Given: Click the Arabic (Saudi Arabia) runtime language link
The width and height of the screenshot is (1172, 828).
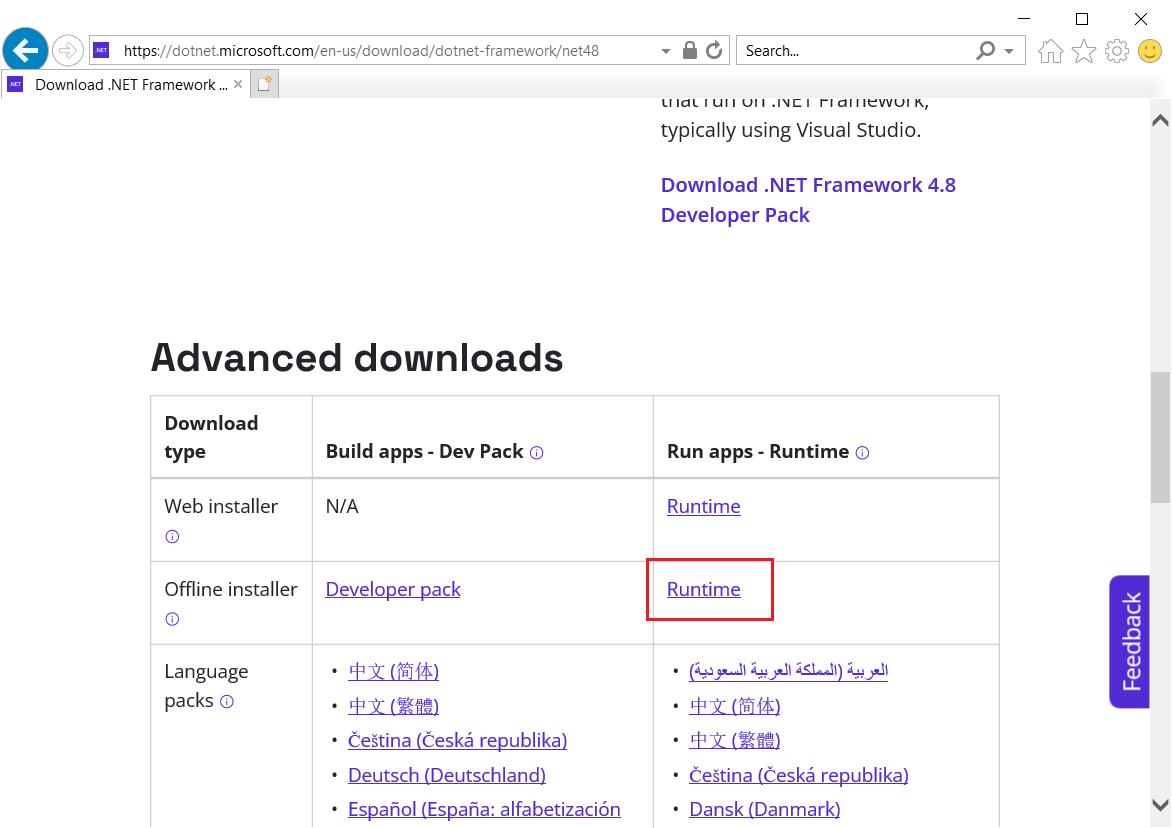Looking at the screenshot, I should click(x=789, y=670).
